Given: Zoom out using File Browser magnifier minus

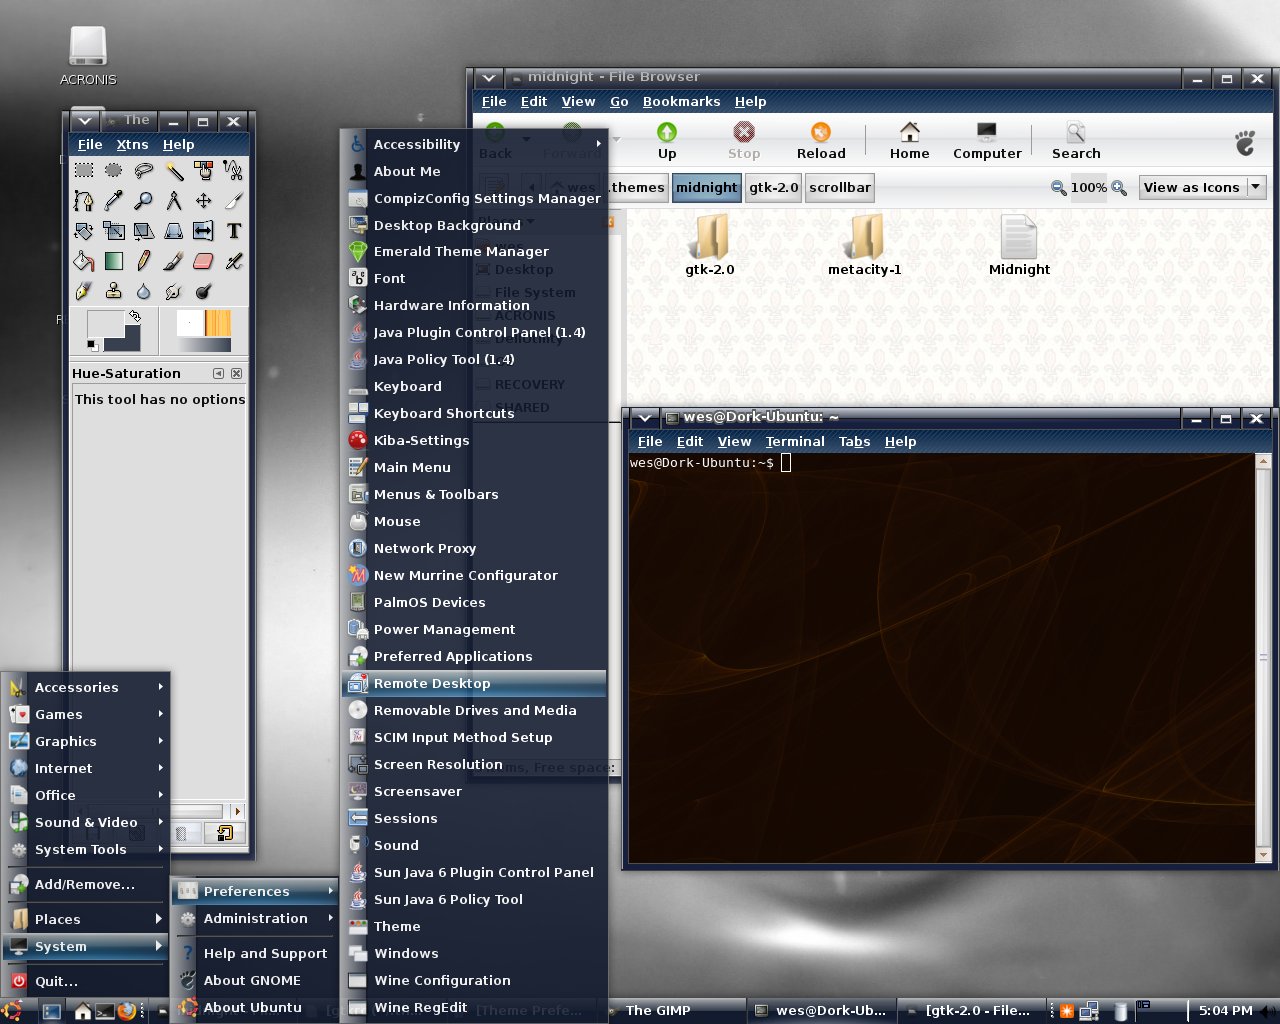Looking at the screenshot, I should tap(1058, 188).
